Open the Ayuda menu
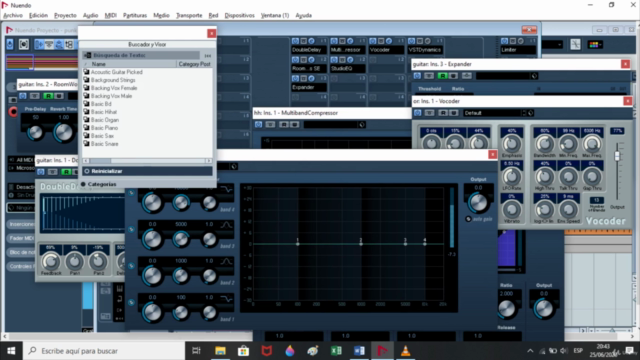 [x=303, y=15]
